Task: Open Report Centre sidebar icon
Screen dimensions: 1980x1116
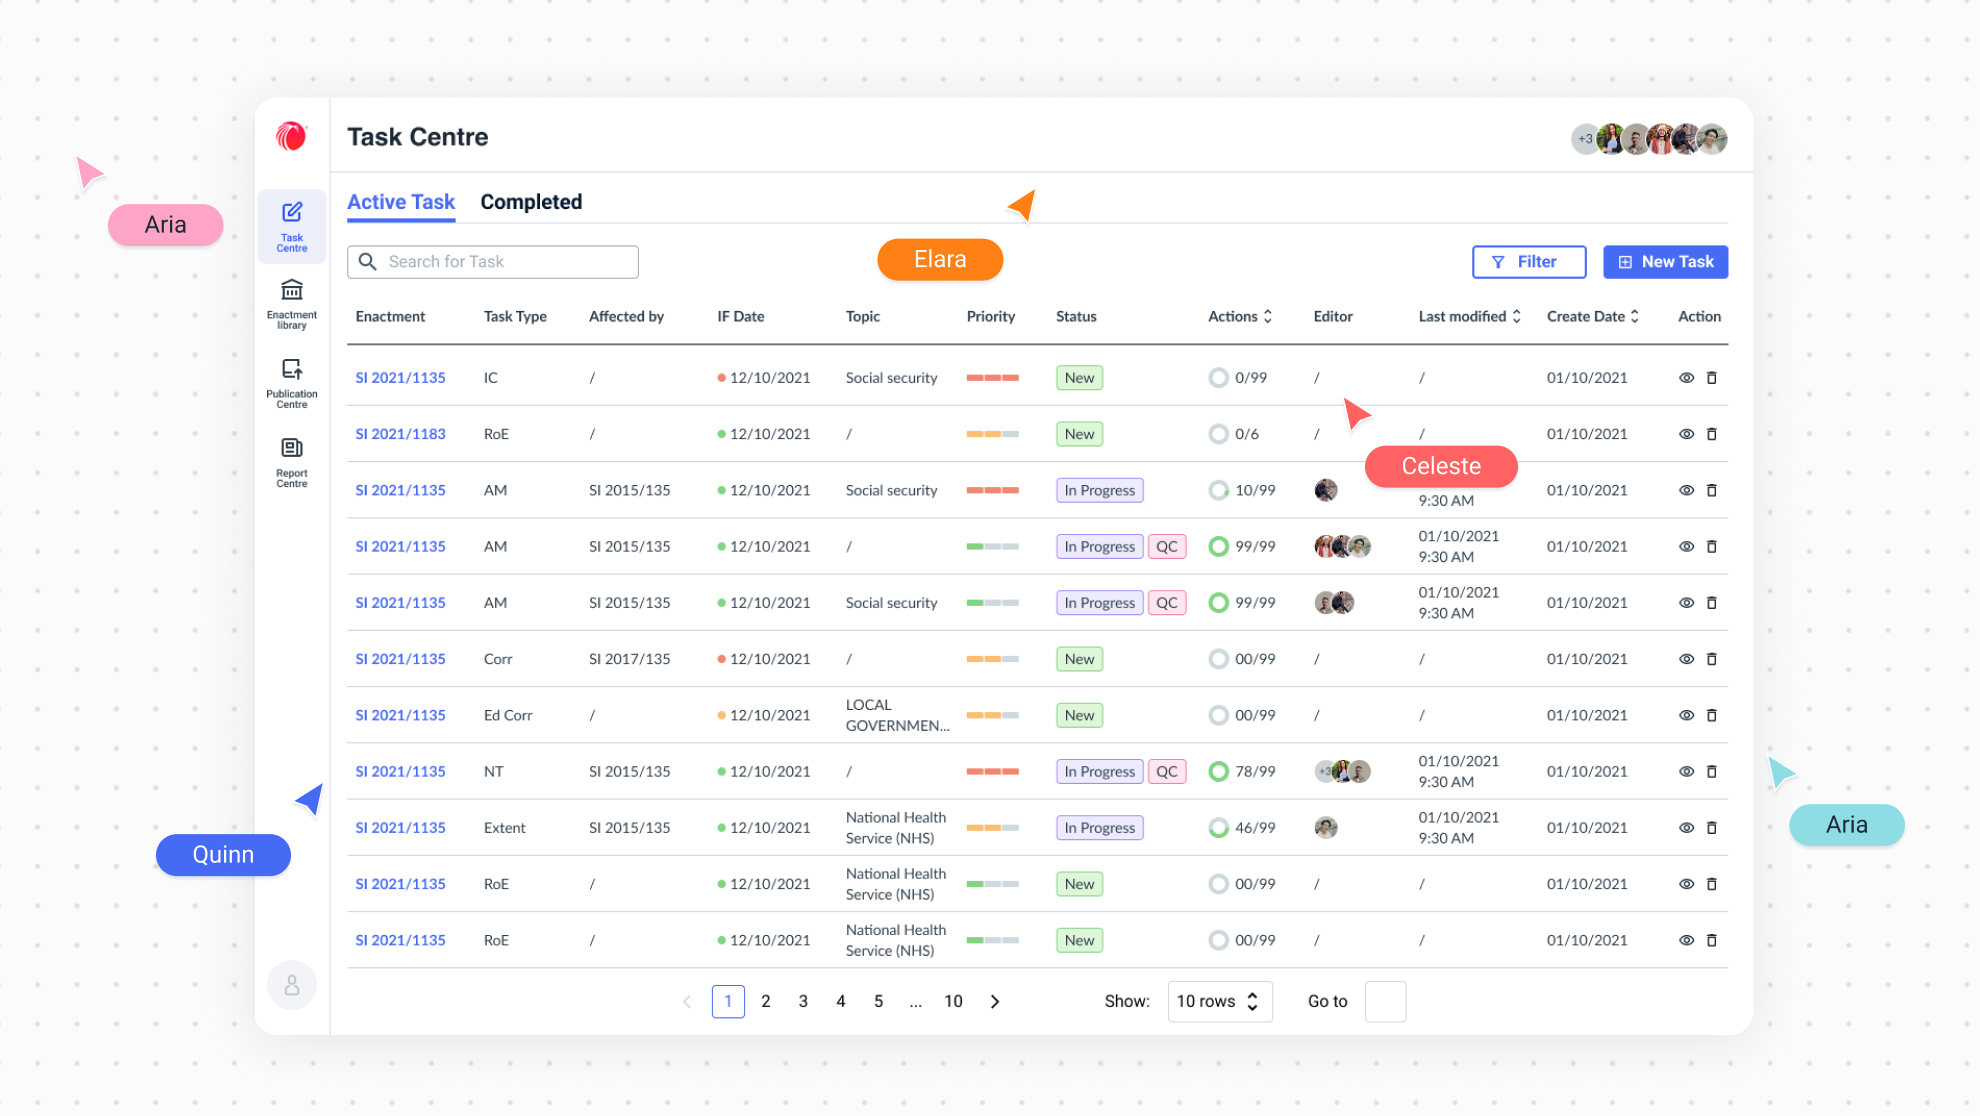Action: (x=291, y=461)
